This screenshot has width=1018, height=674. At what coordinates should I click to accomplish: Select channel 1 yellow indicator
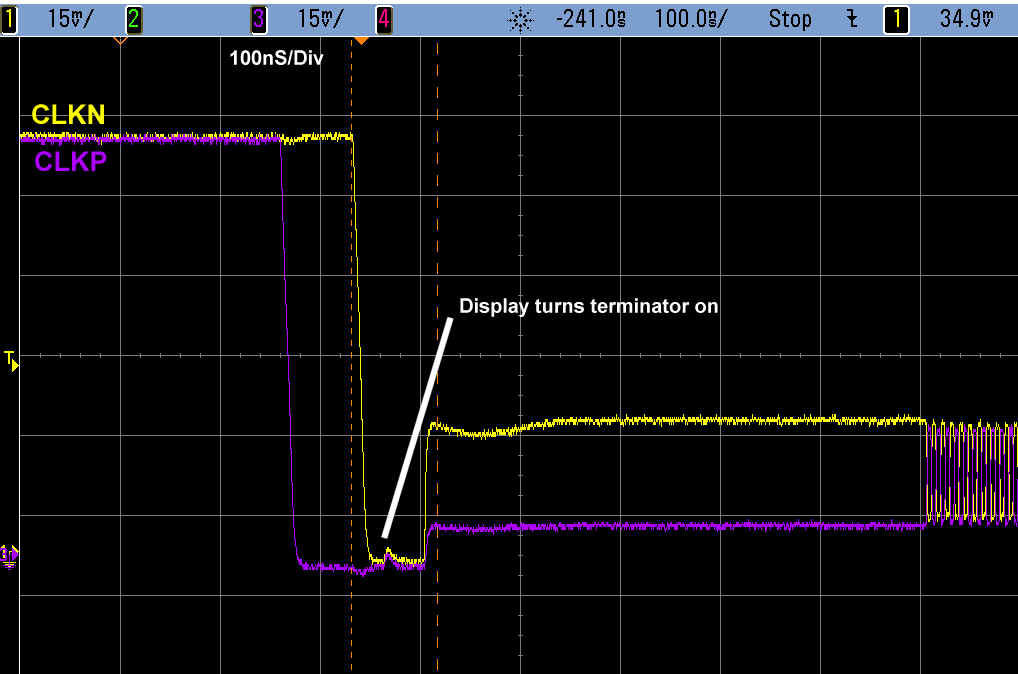[x=9, y=17]
